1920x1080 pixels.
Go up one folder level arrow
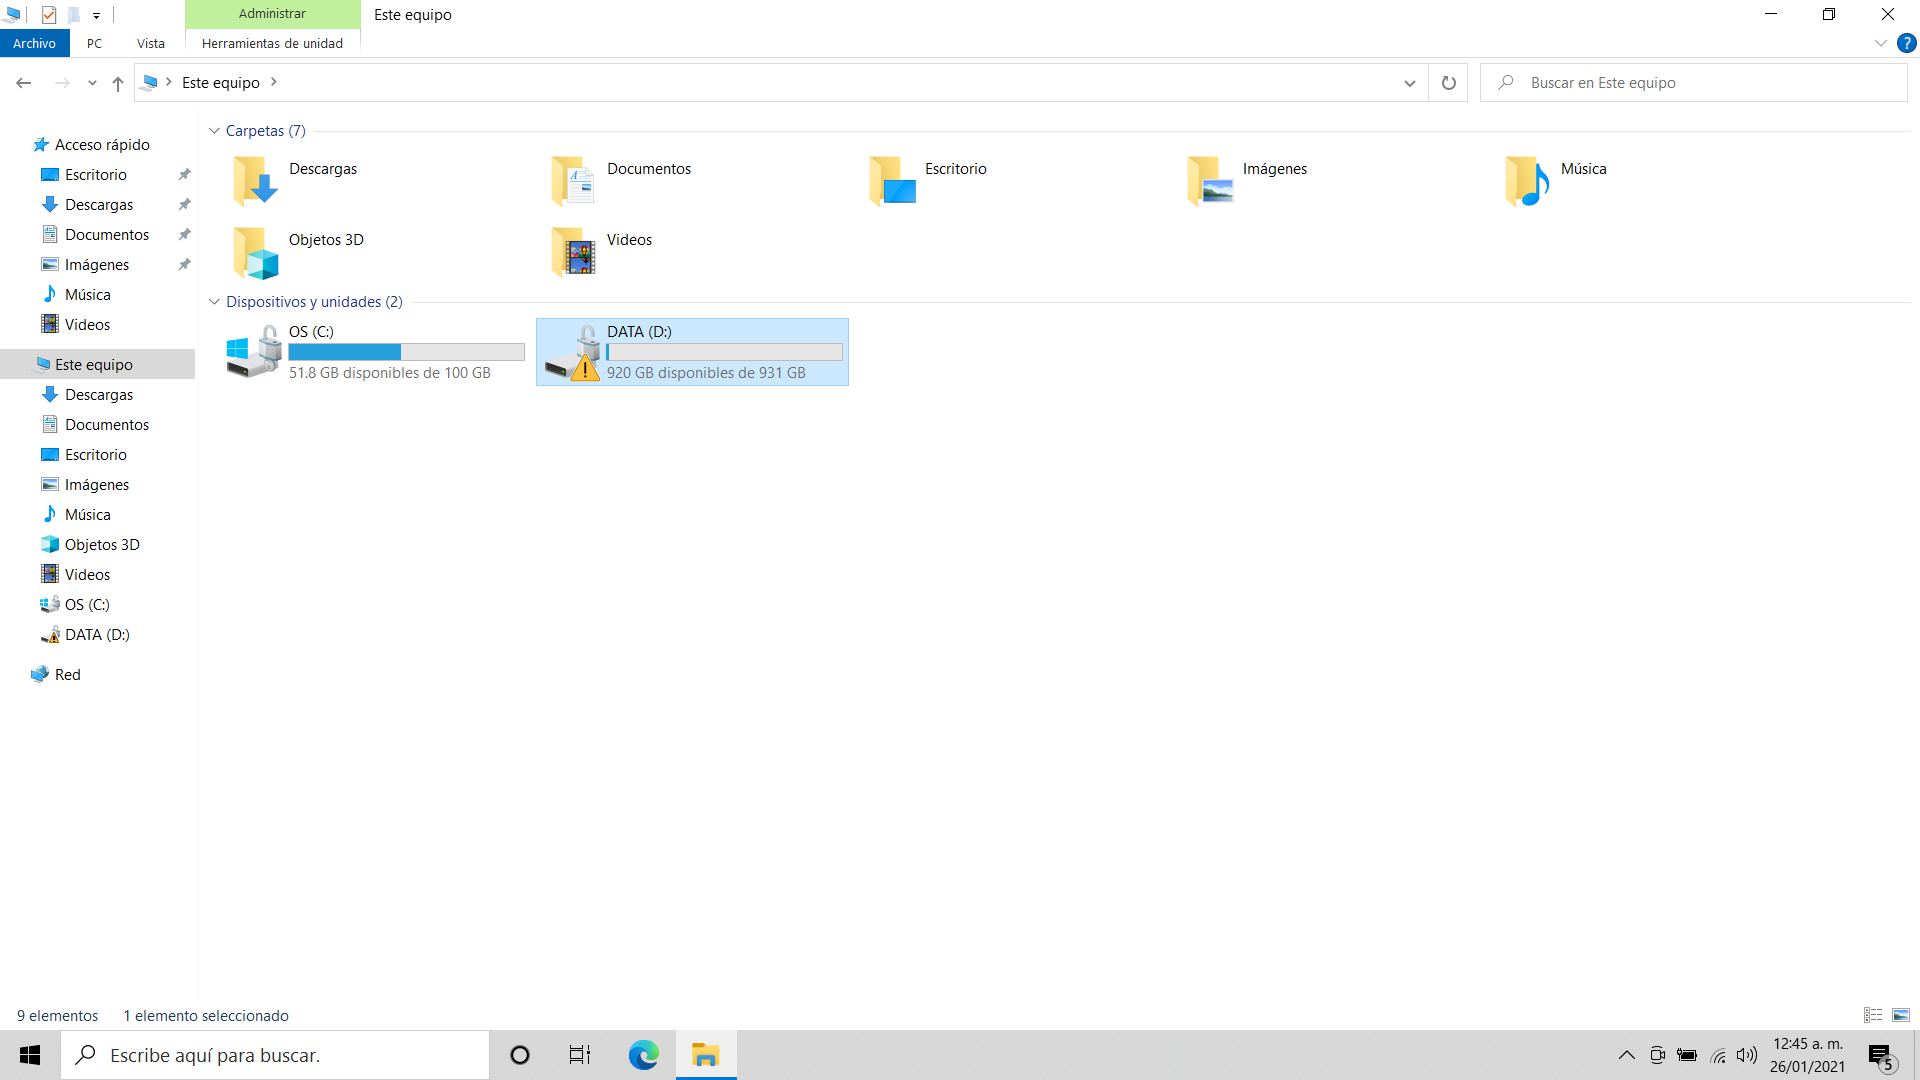118,83
